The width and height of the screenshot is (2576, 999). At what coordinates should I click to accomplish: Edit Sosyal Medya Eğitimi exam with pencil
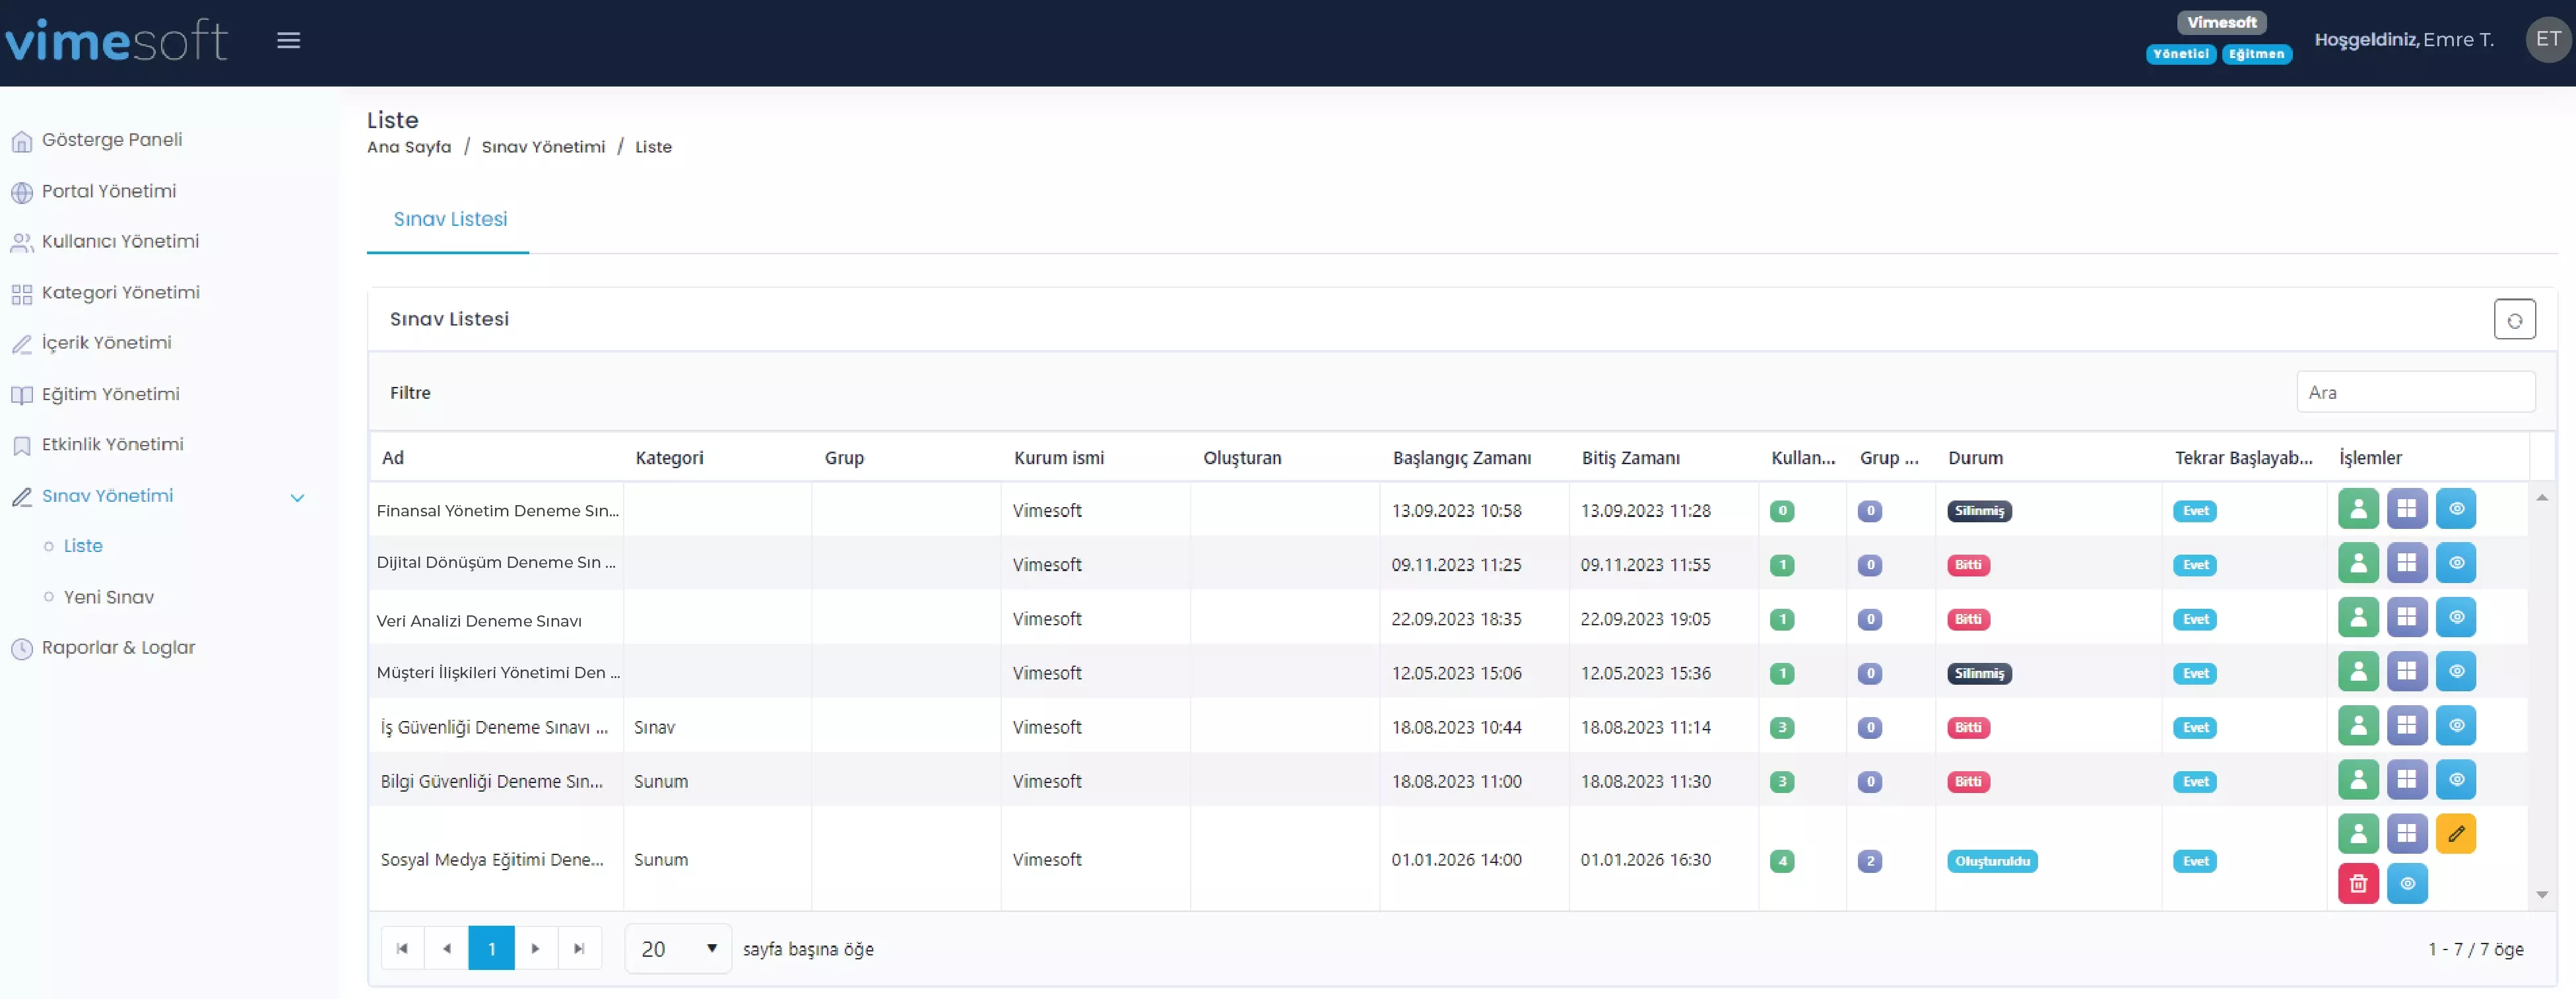tap(2456, 833)
